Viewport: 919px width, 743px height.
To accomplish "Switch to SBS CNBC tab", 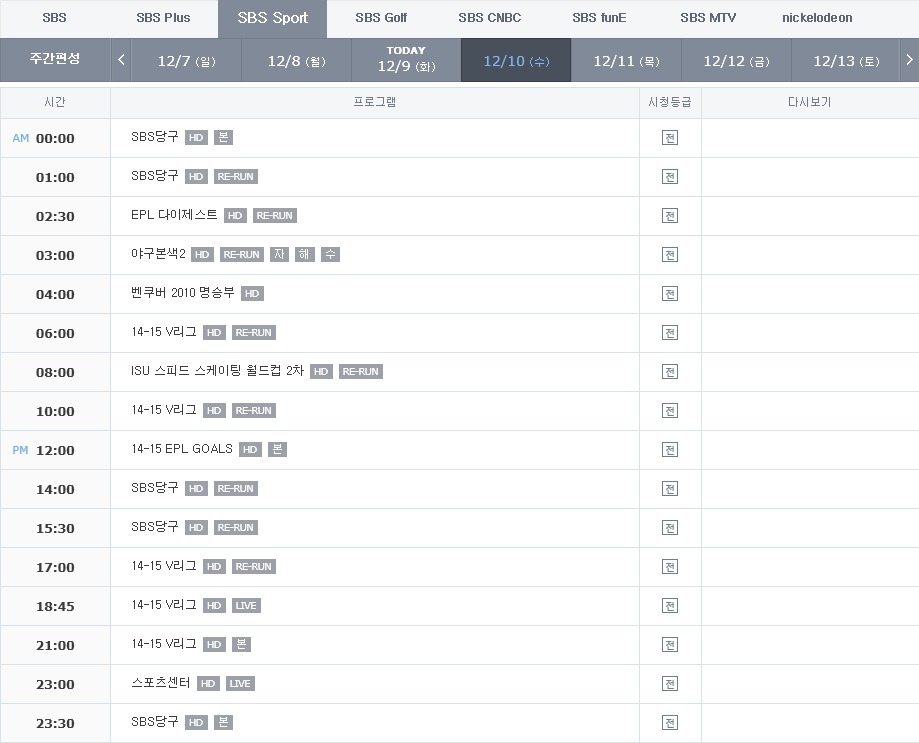I will [490, 18].
